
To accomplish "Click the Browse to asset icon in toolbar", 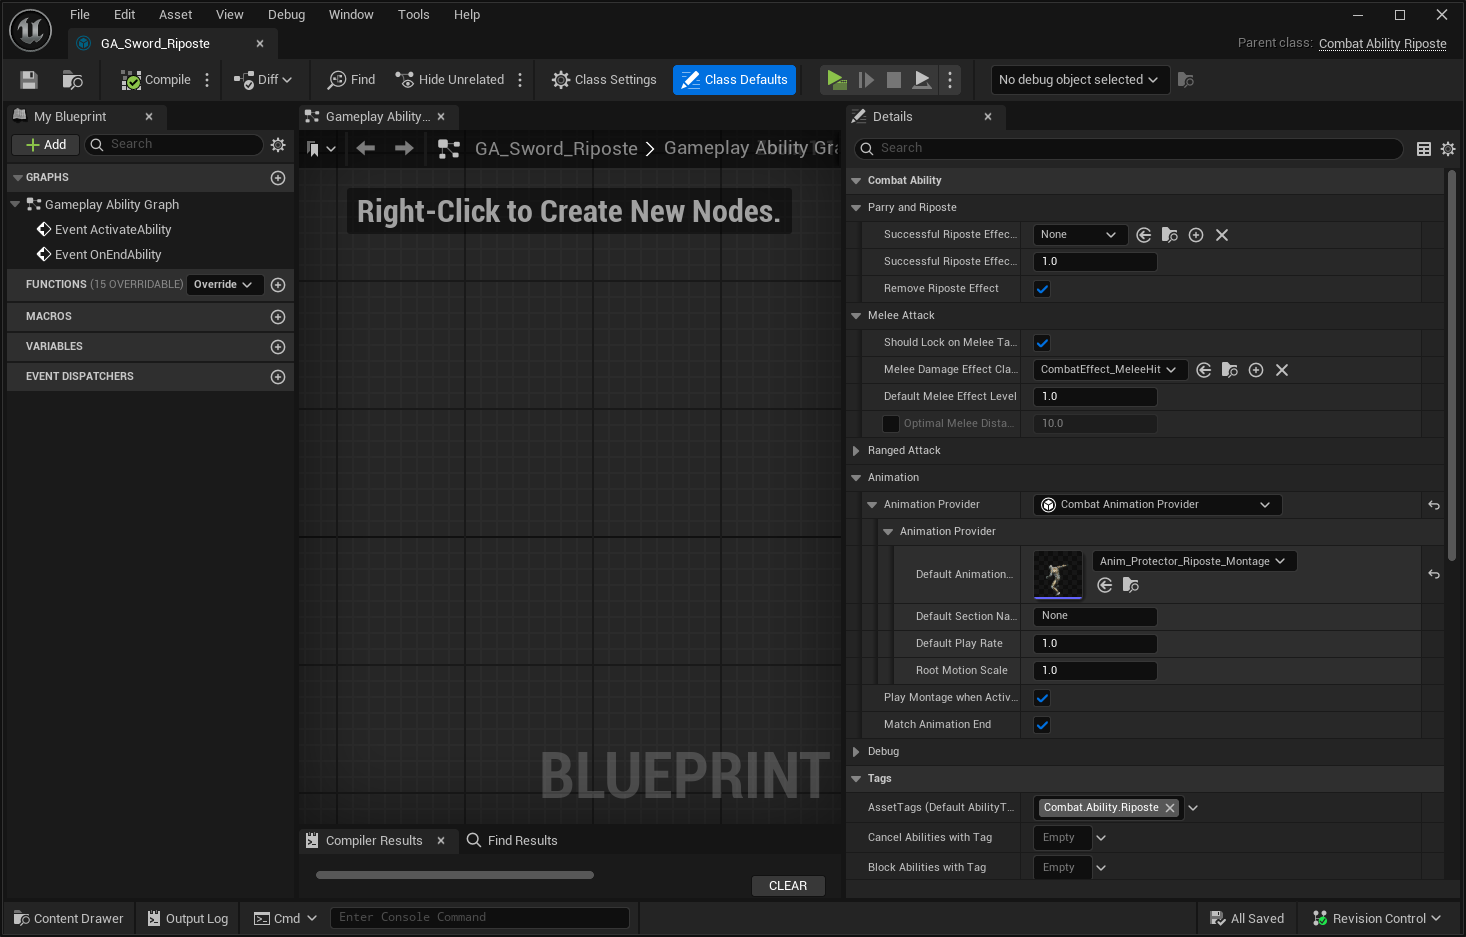I will pos(72,80).
